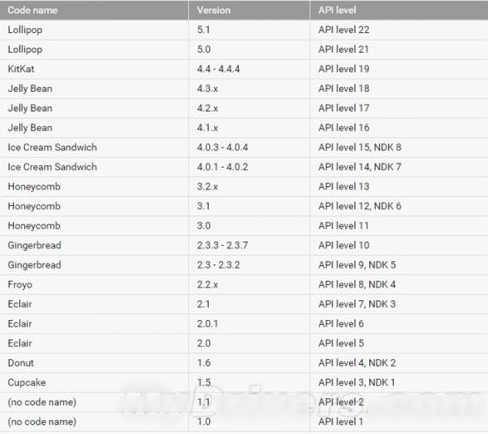Select Gingerbread 2.3.3 - 2.3.7 version cell

point(249,245)
